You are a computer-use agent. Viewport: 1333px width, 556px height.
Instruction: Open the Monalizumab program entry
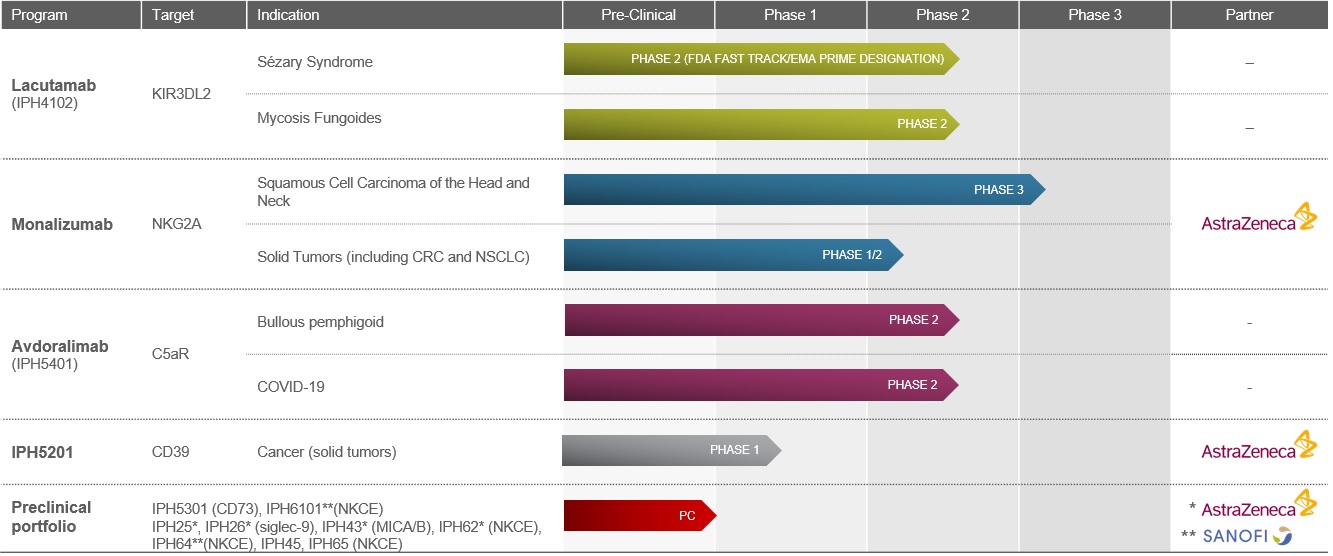[62, 225]
